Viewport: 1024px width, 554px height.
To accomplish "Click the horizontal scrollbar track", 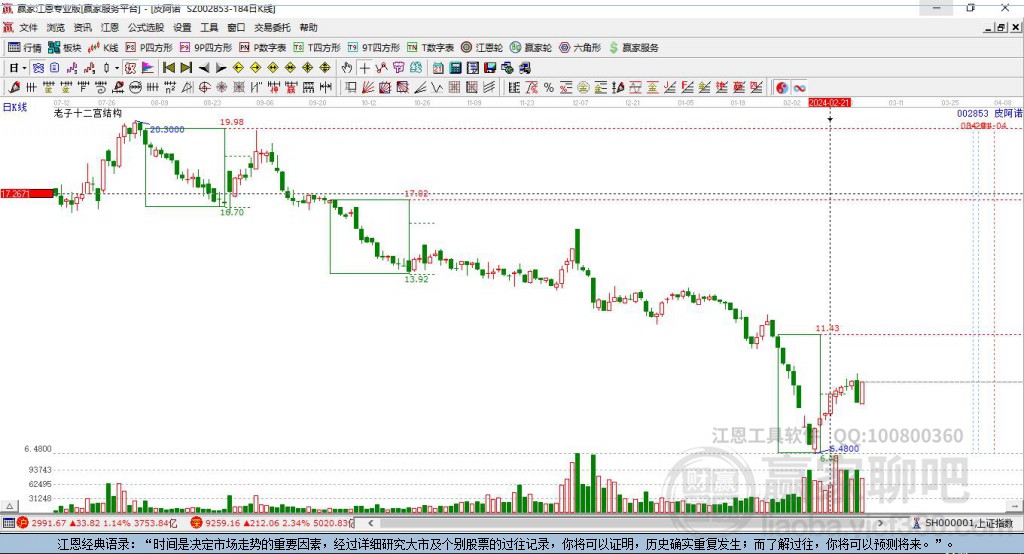I will point(626,523).
